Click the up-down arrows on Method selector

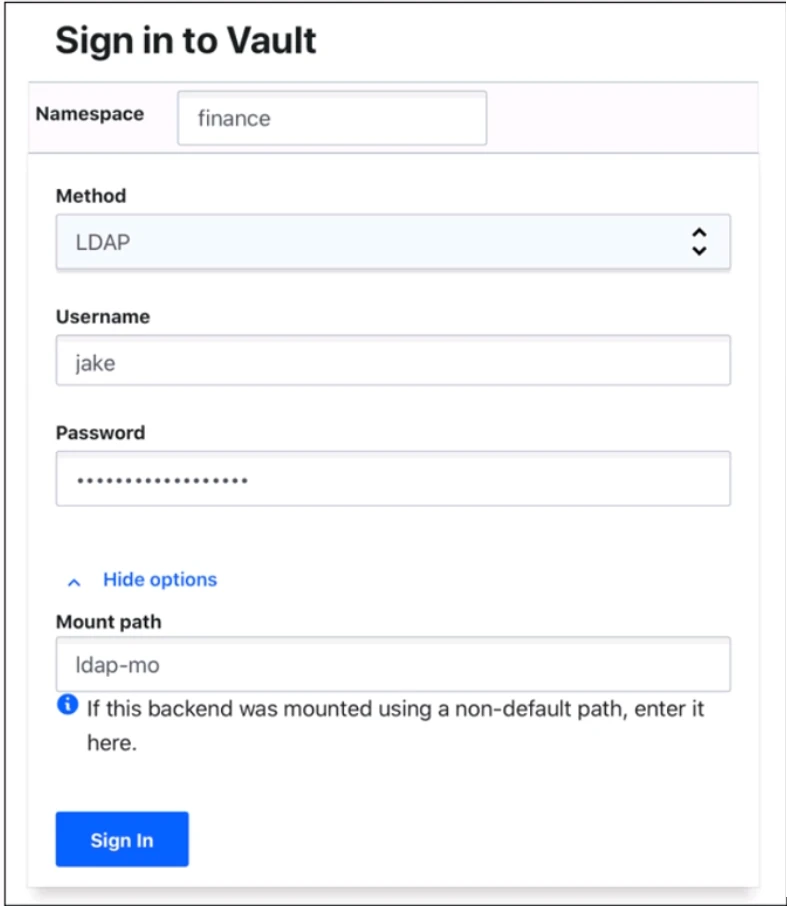[700, 241]
